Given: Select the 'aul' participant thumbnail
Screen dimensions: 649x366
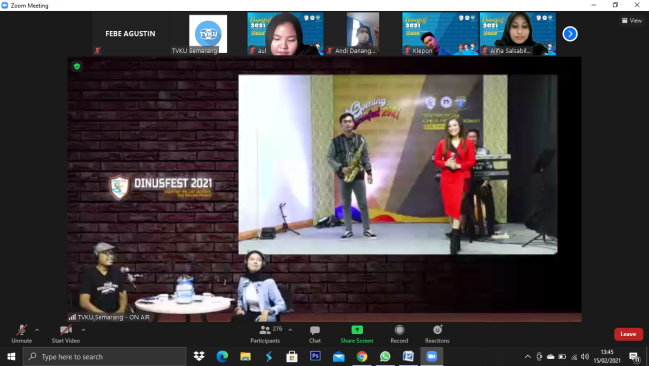Looking at the screenshot, I should pyautogui.click(x=286, y=34).
